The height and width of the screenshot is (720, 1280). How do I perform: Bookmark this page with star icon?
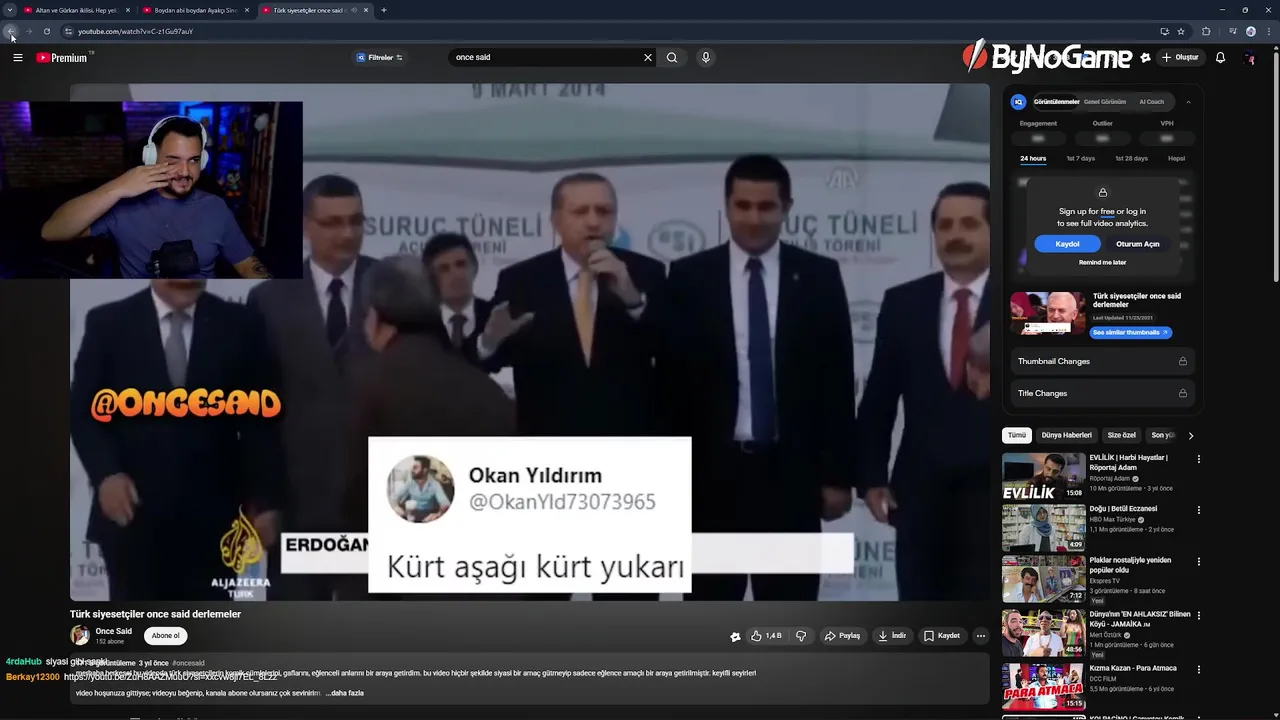click(1181, 31)
